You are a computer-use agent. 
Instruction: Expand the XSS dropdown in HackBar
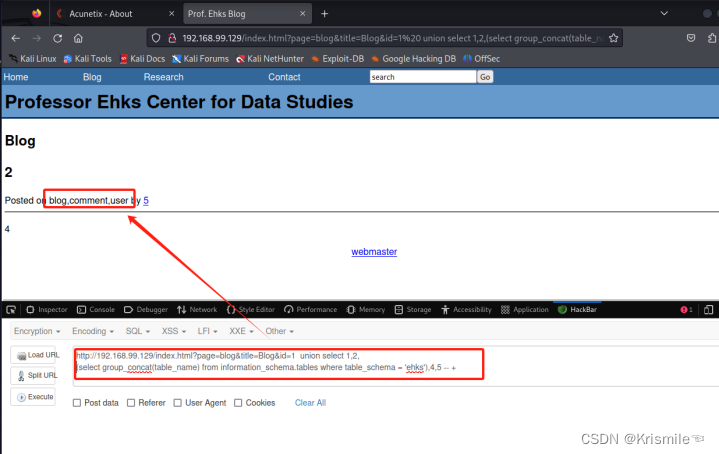pos(174,331)
